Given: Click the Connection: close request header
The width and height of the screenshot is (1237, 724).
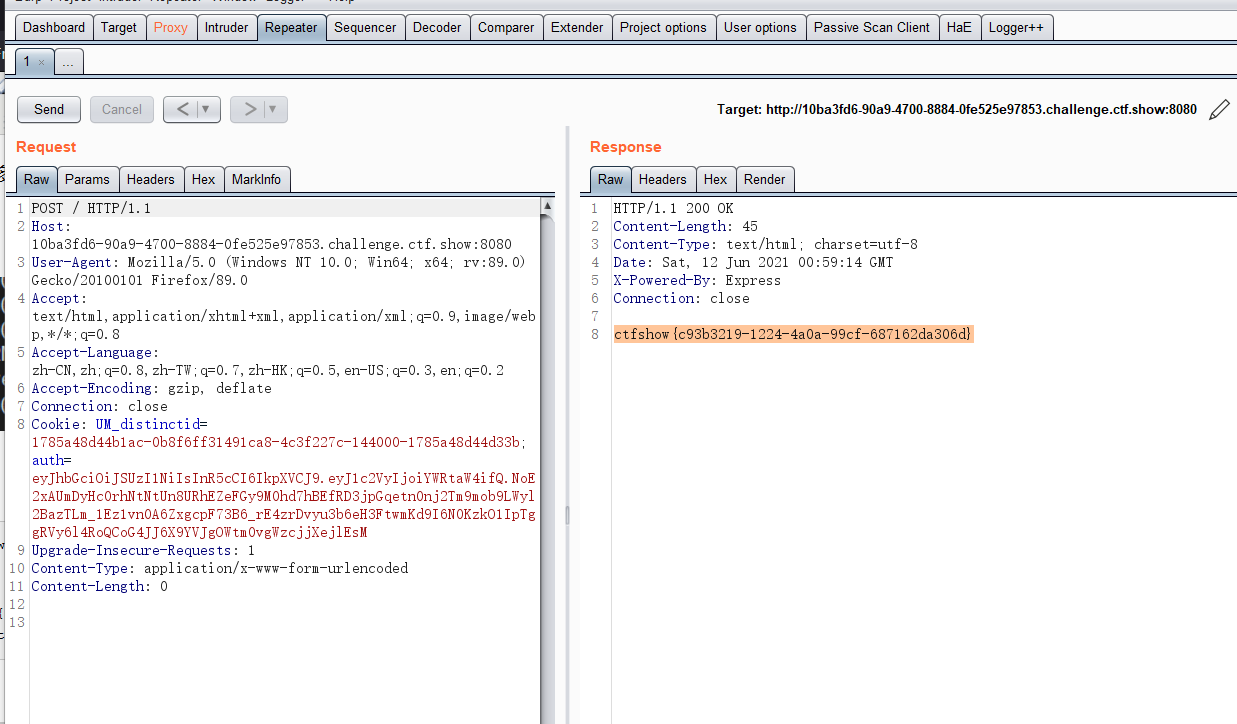Looking at the screenshot, I should 99,406.
